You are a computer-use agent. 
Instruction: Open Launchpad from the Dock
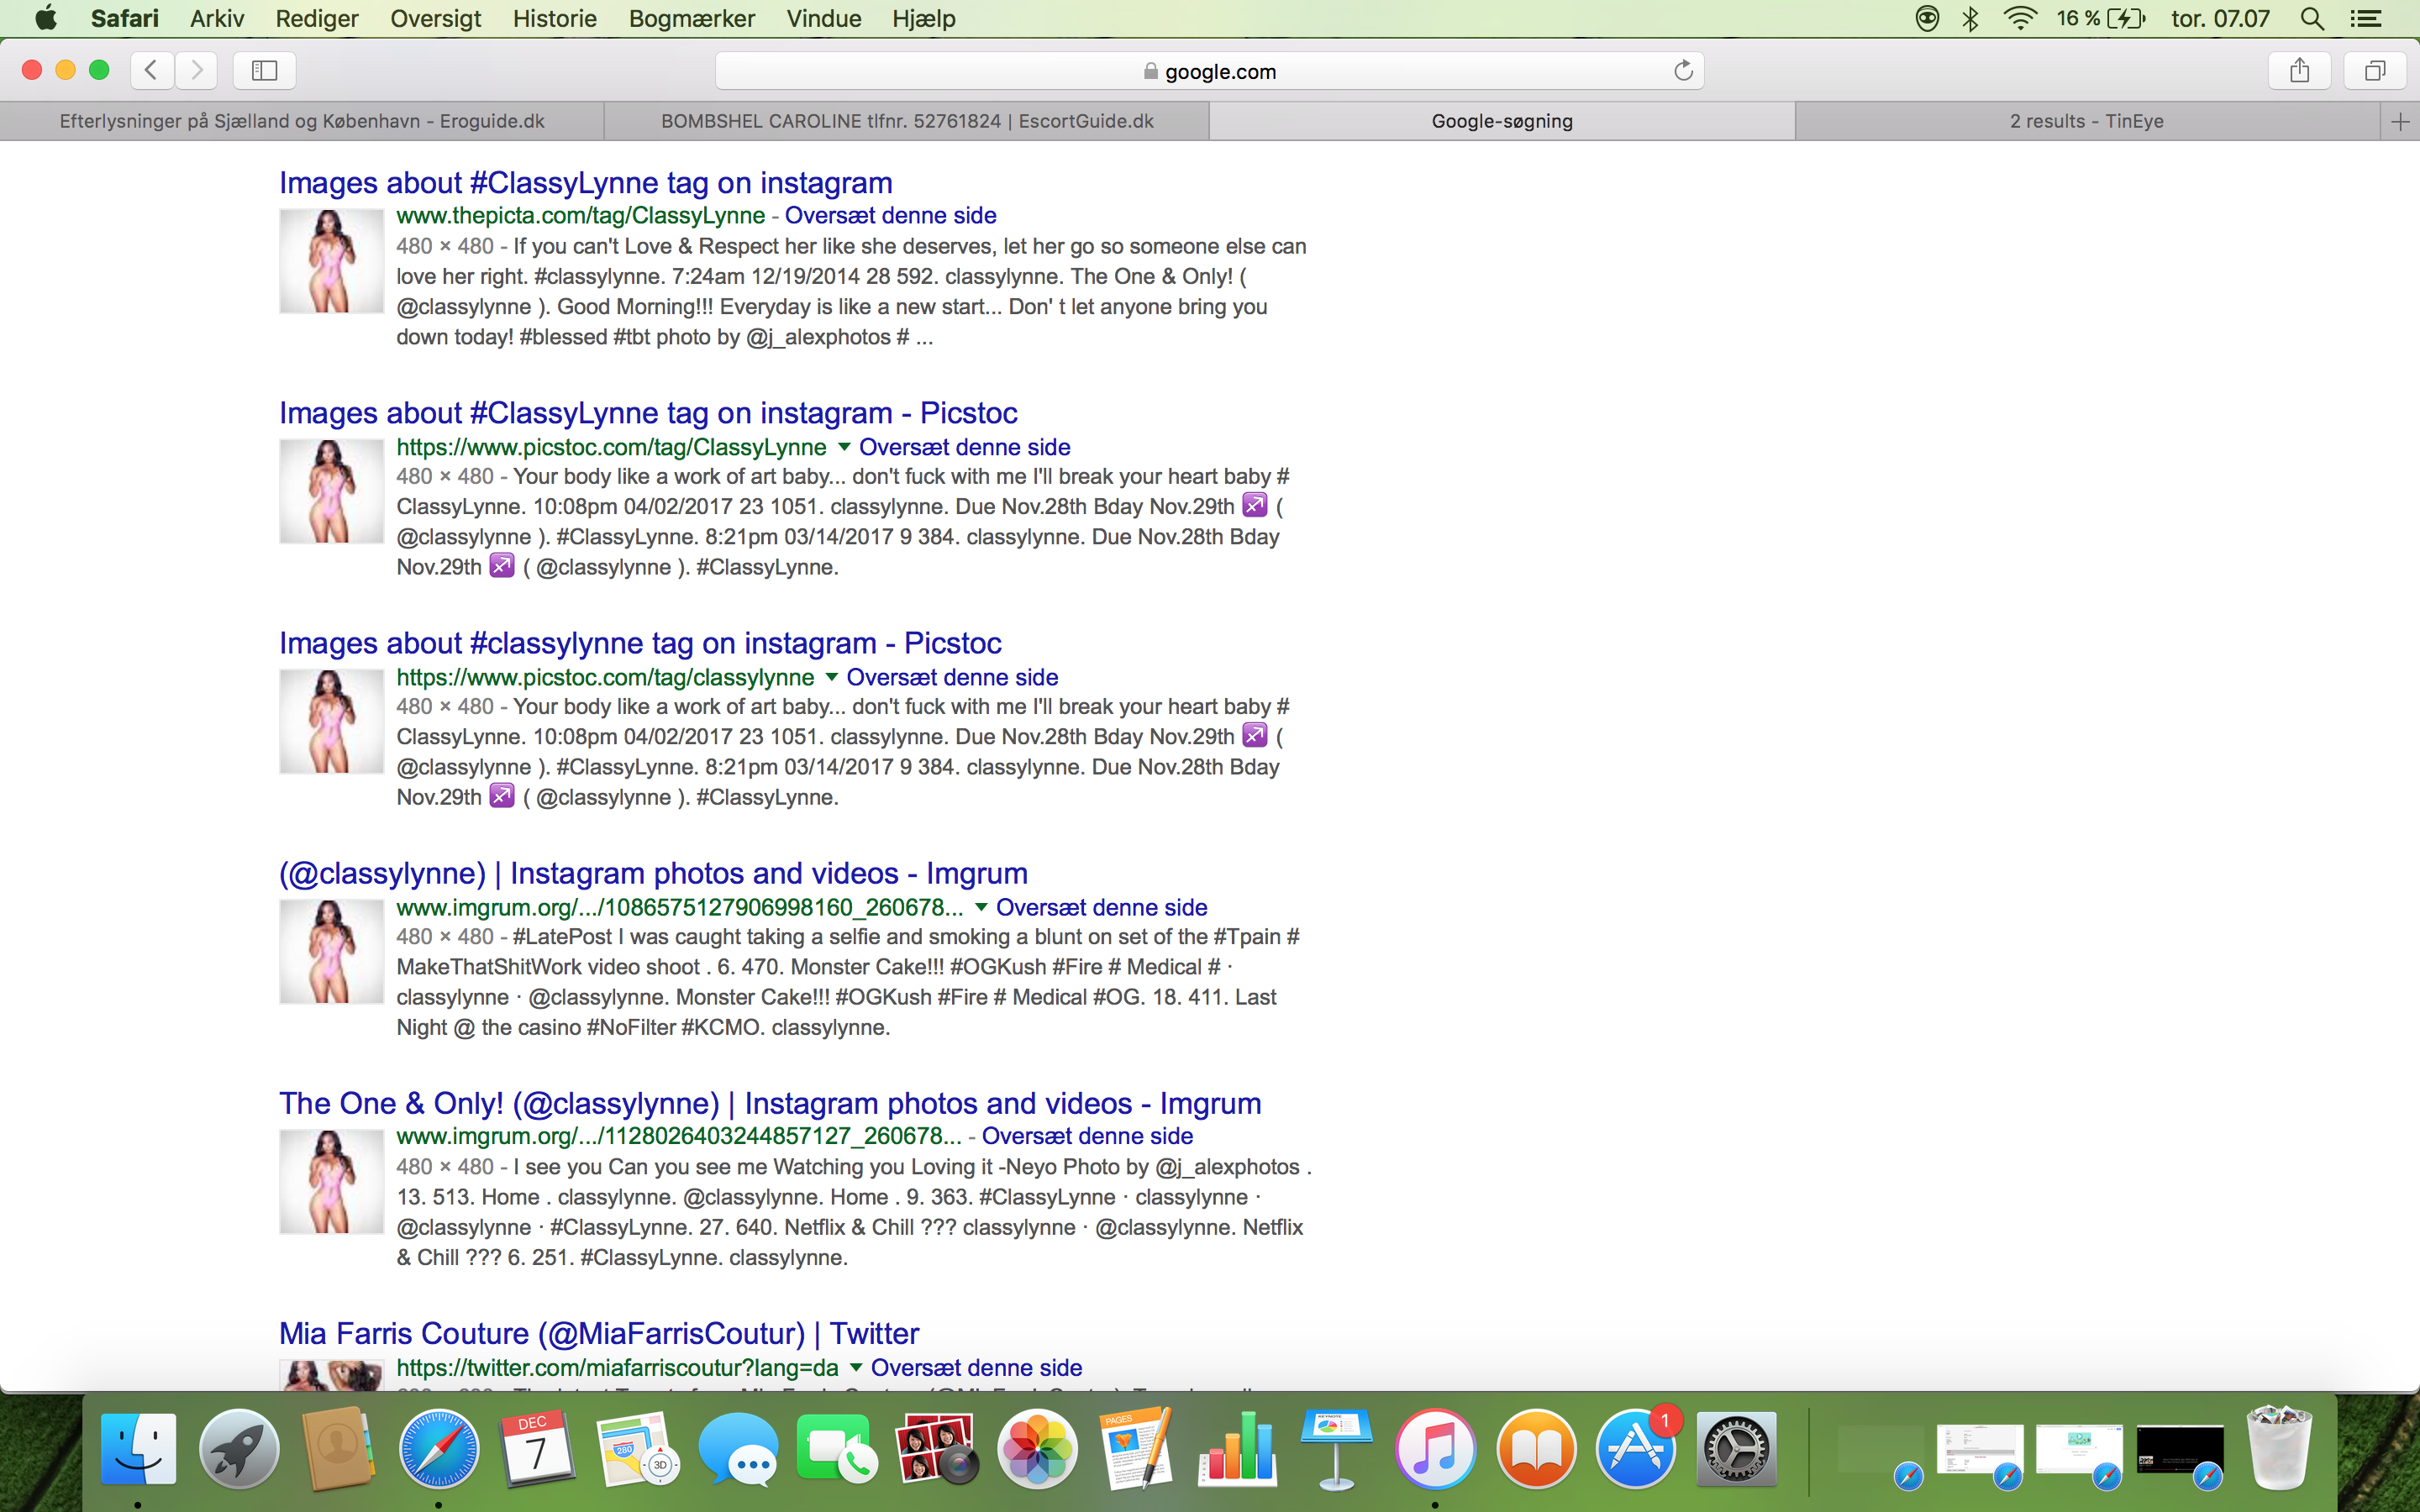point(238,1448)
